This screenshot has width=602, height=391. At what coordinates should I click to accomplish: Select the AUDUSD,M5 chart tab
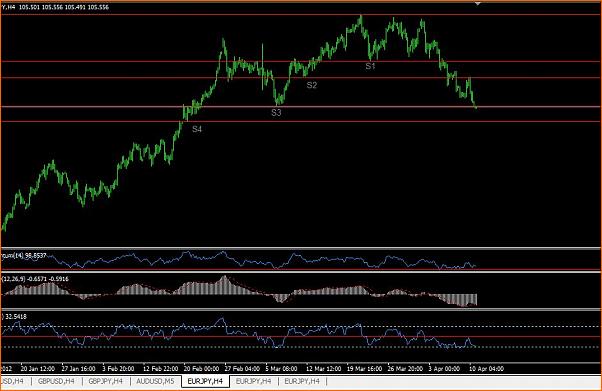coord(155,381)
